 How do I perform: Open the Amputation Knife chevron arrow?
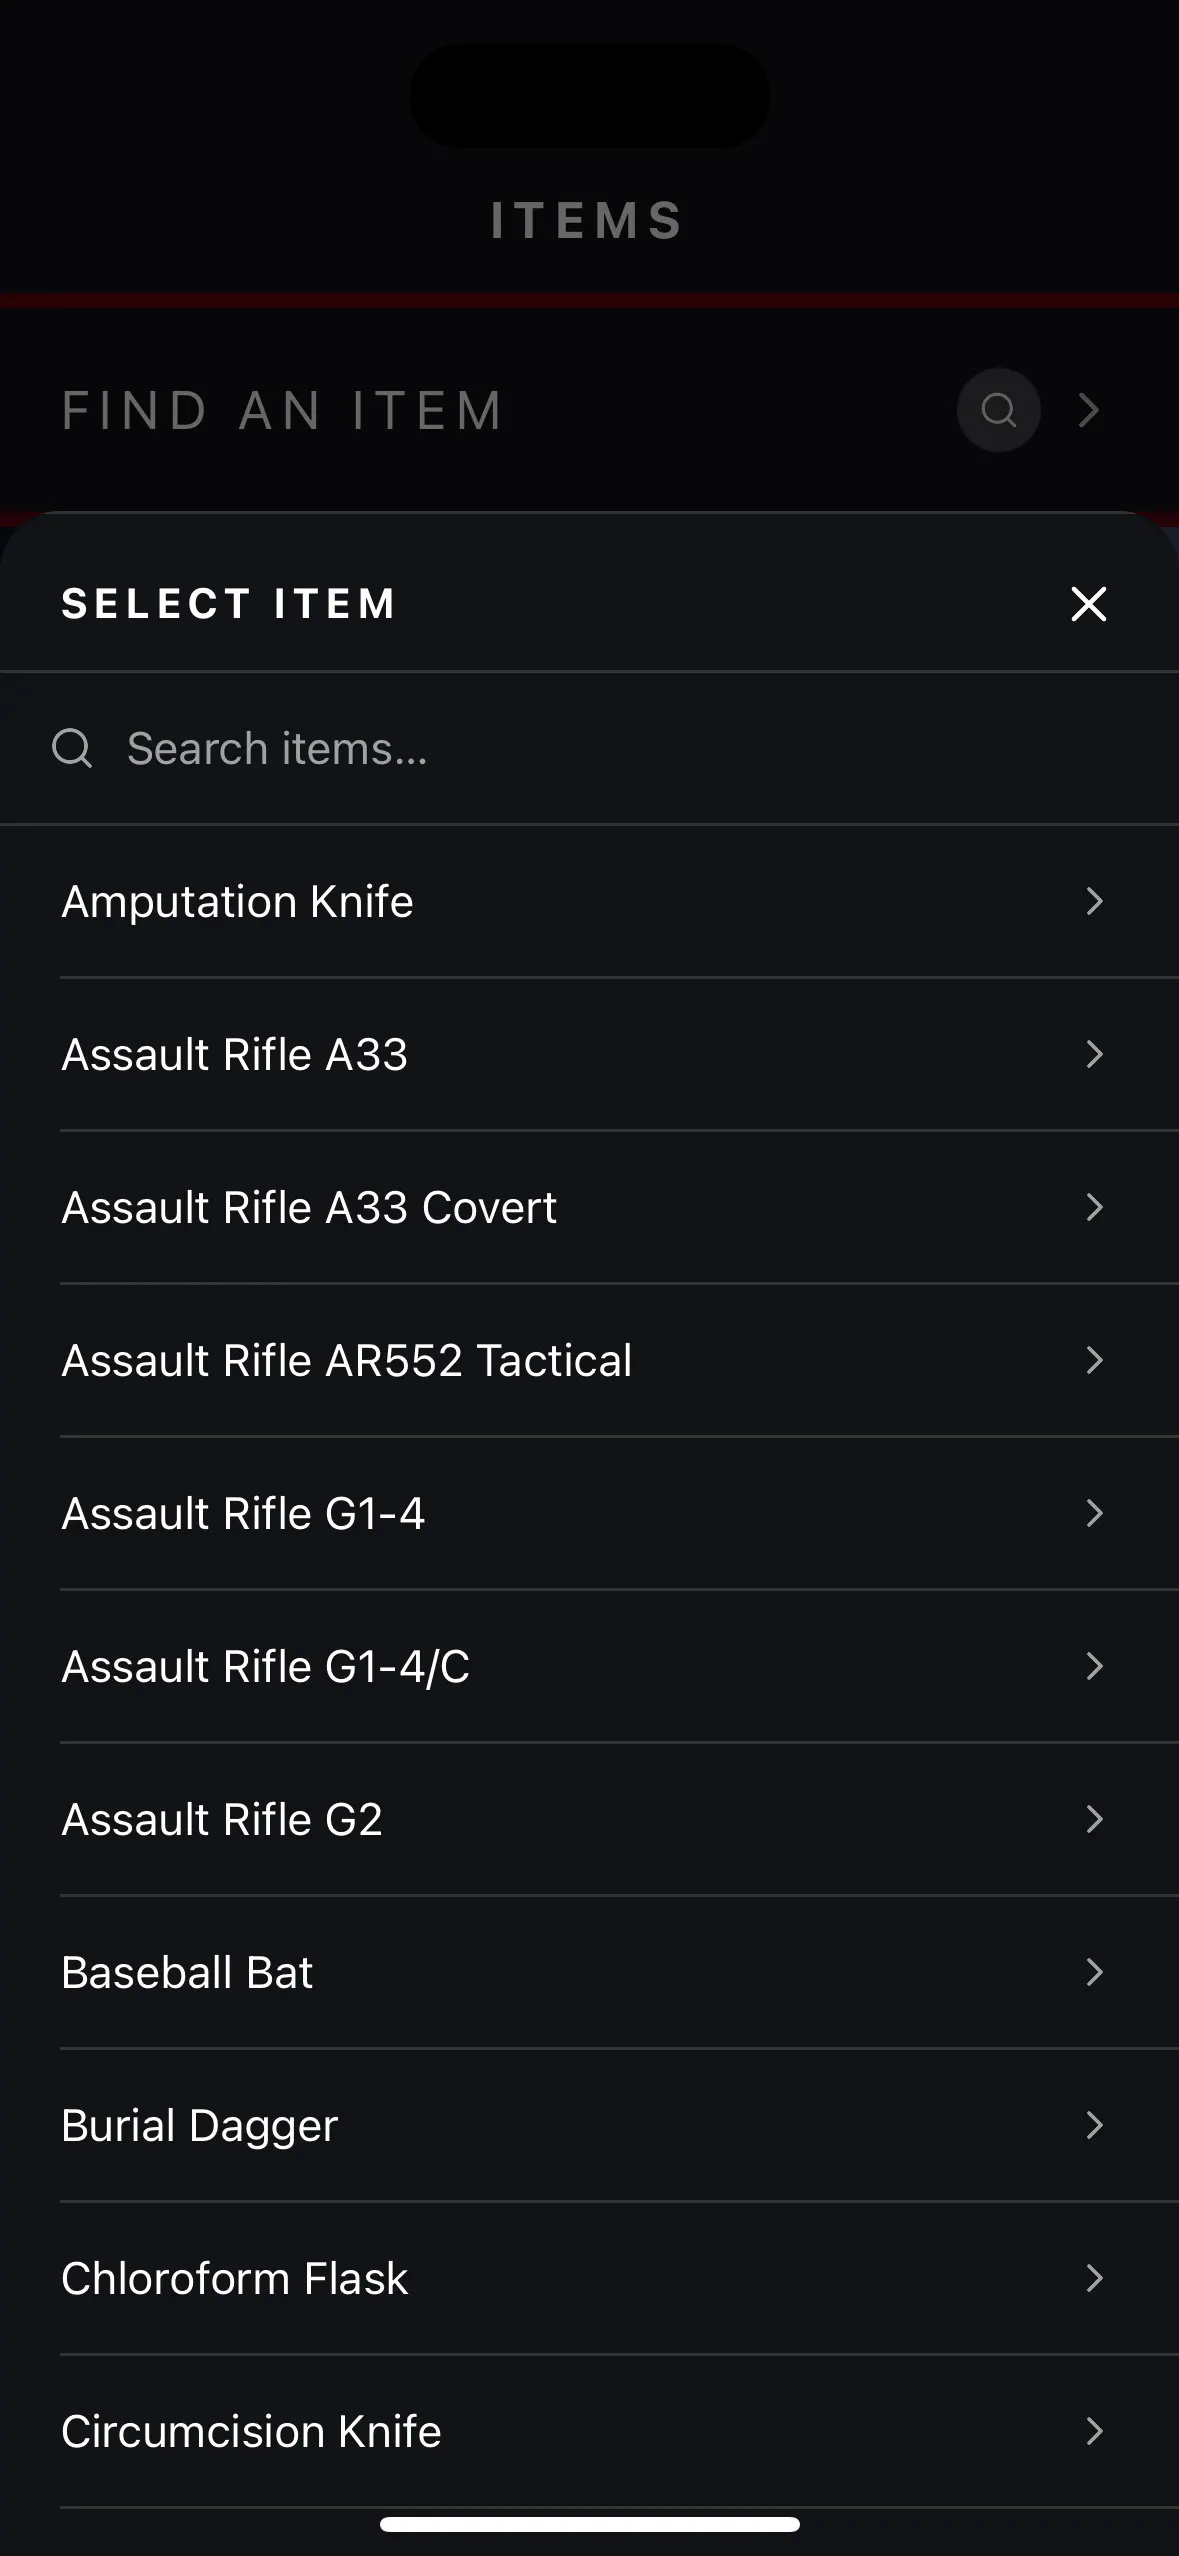tap(1094, 901)
